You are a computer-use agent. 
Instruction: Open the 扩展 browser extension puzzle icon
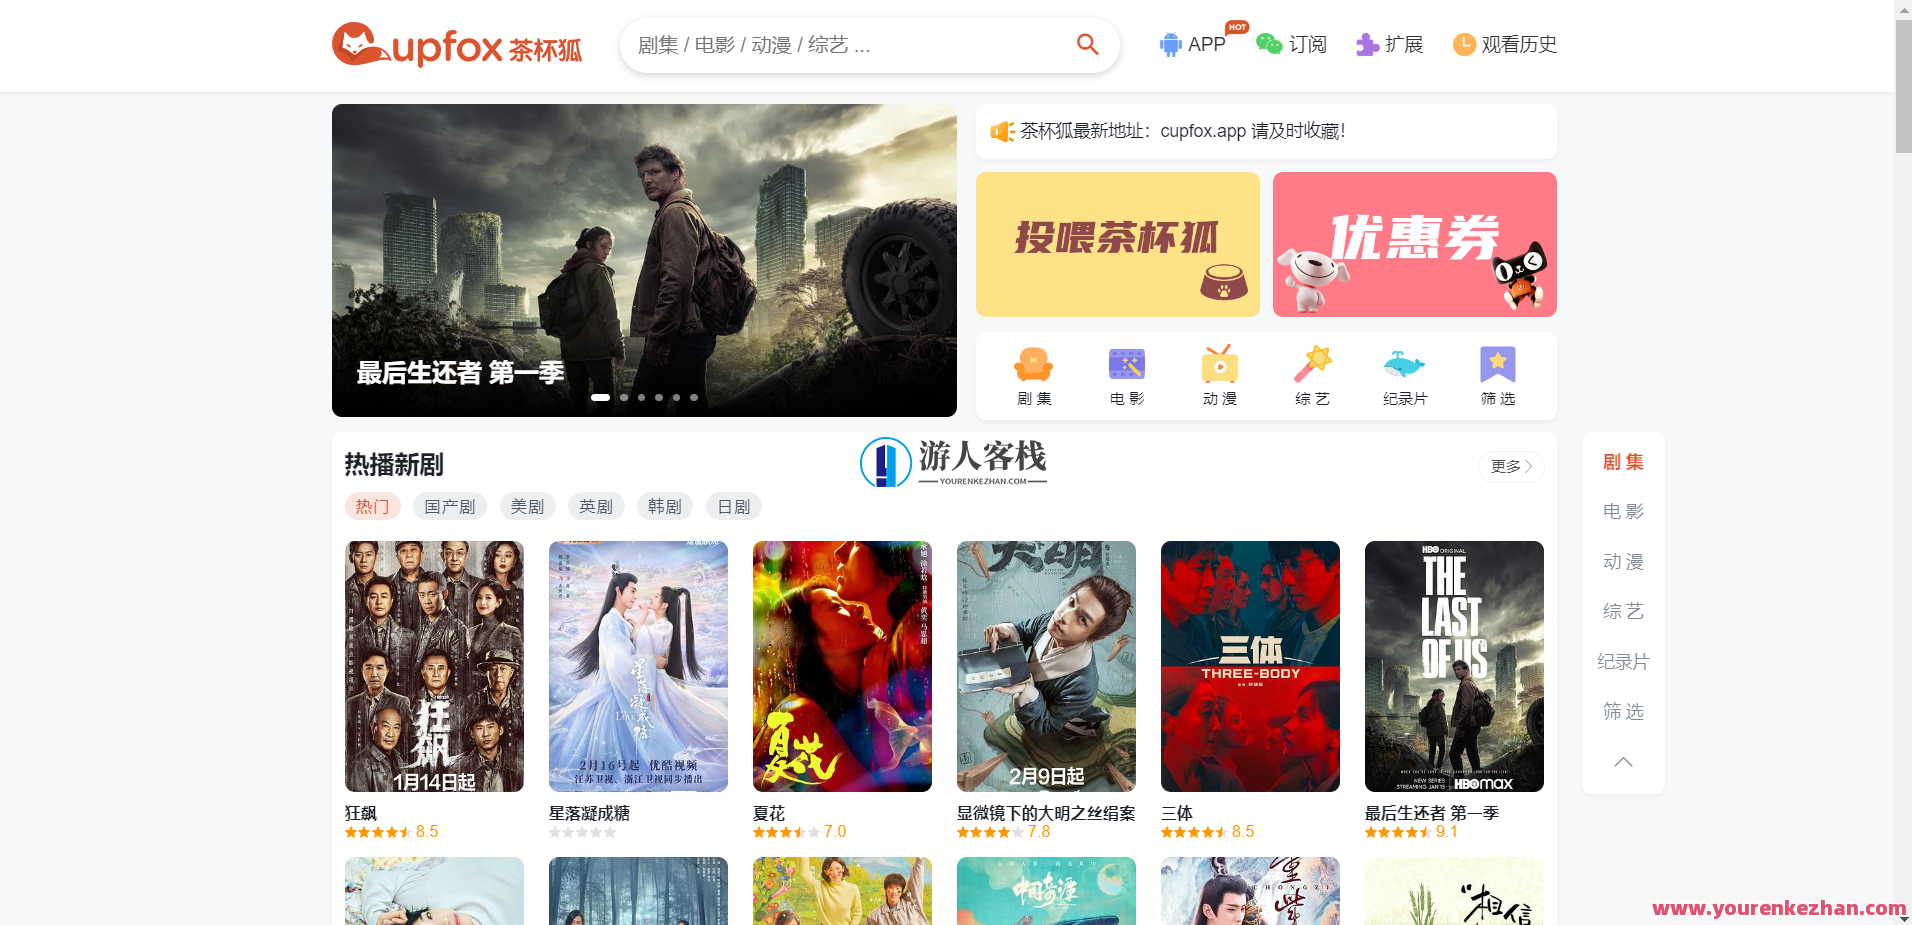click(1365, 44)
